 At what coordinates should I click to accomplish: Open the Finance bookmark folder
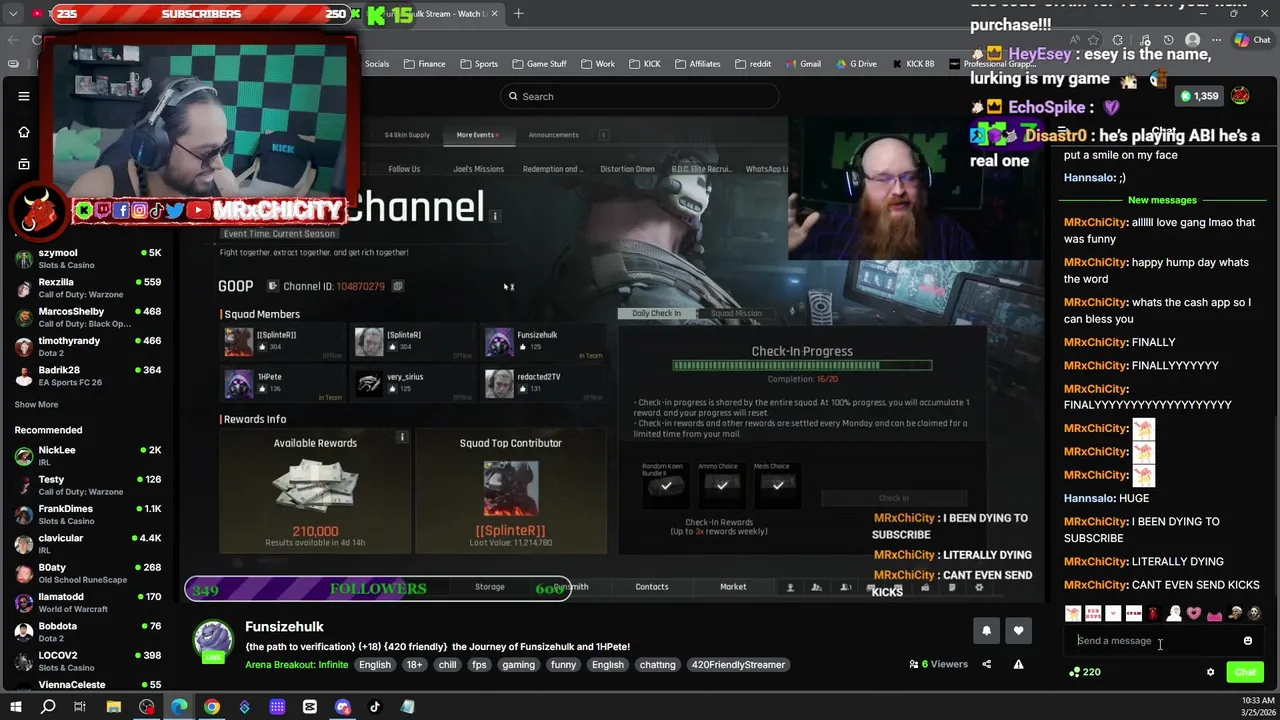tap(425, 64)
